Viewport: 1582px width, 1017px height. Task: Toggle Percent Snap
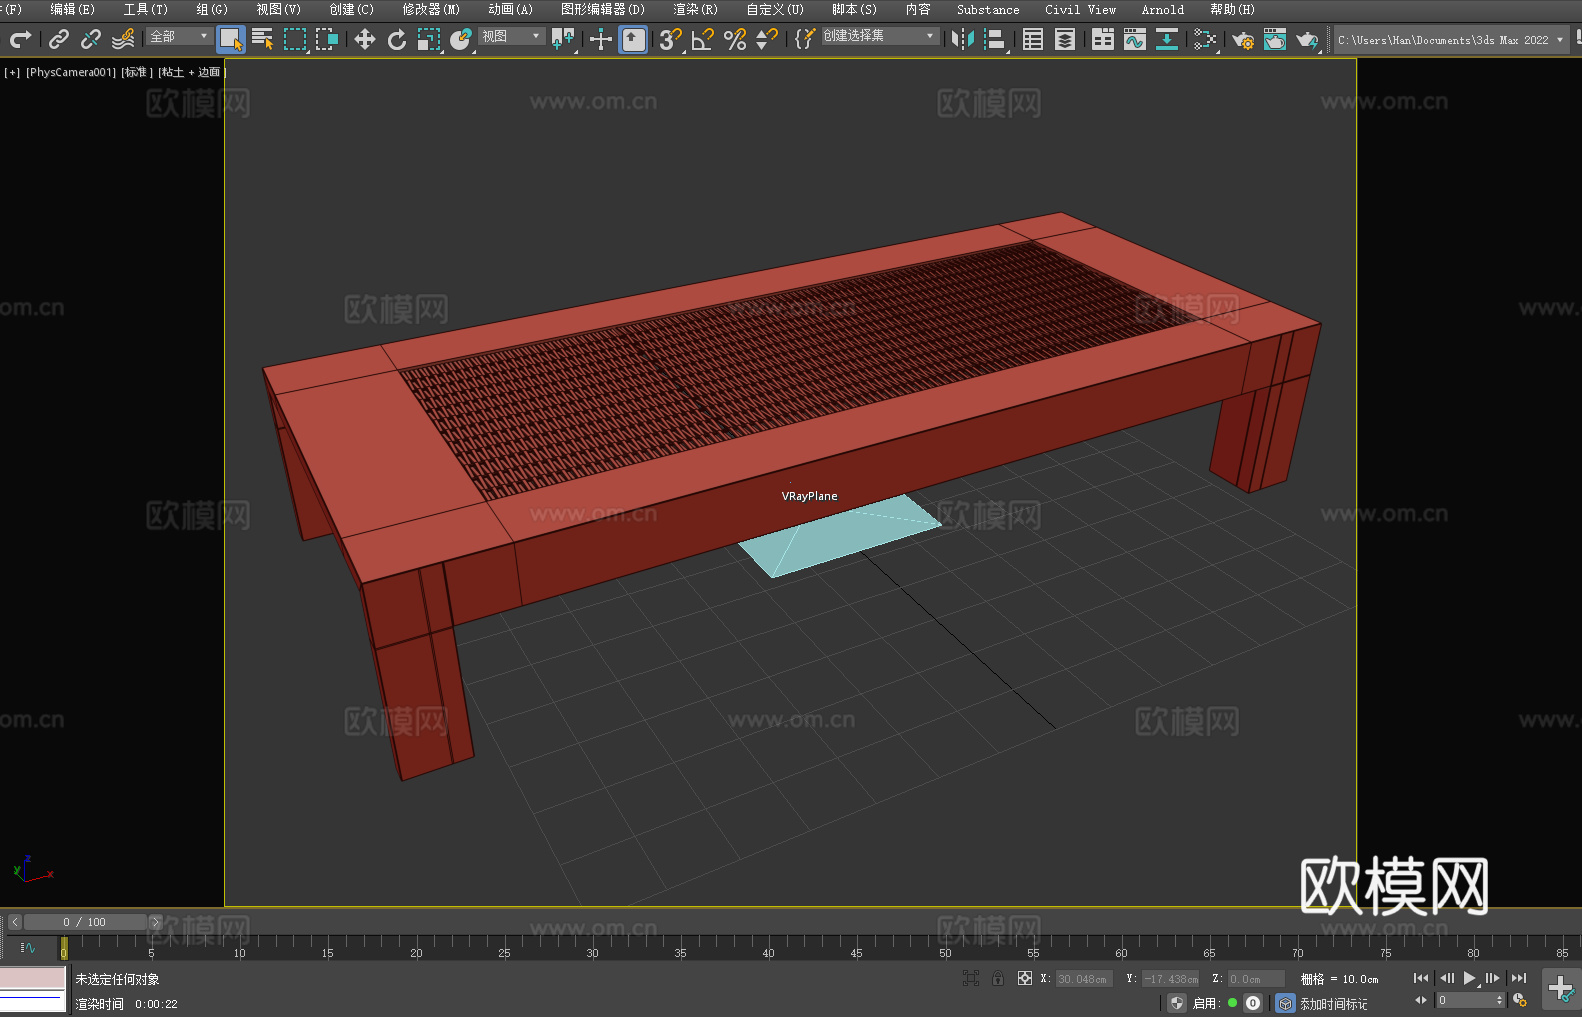click(735, 39)
